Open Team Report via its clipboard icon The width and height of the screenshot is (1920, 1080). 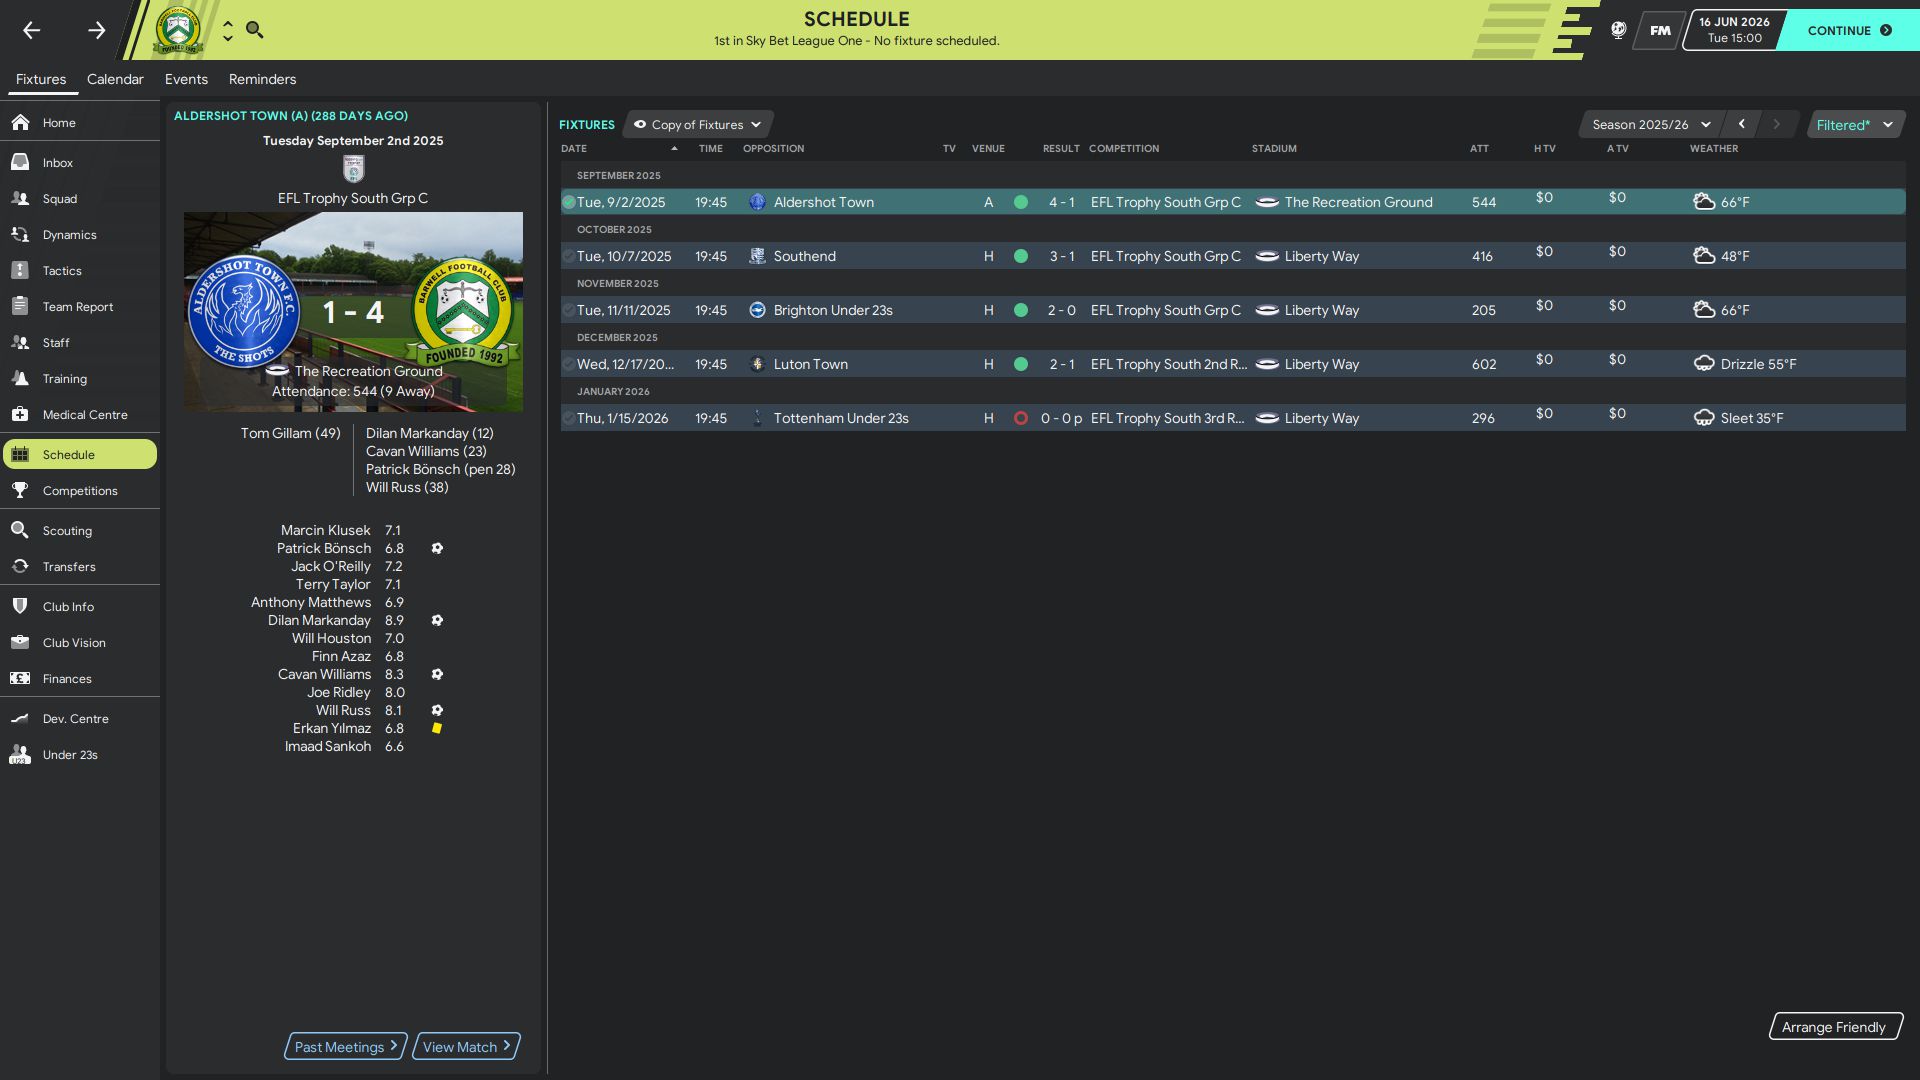click(x=20, y=306)
